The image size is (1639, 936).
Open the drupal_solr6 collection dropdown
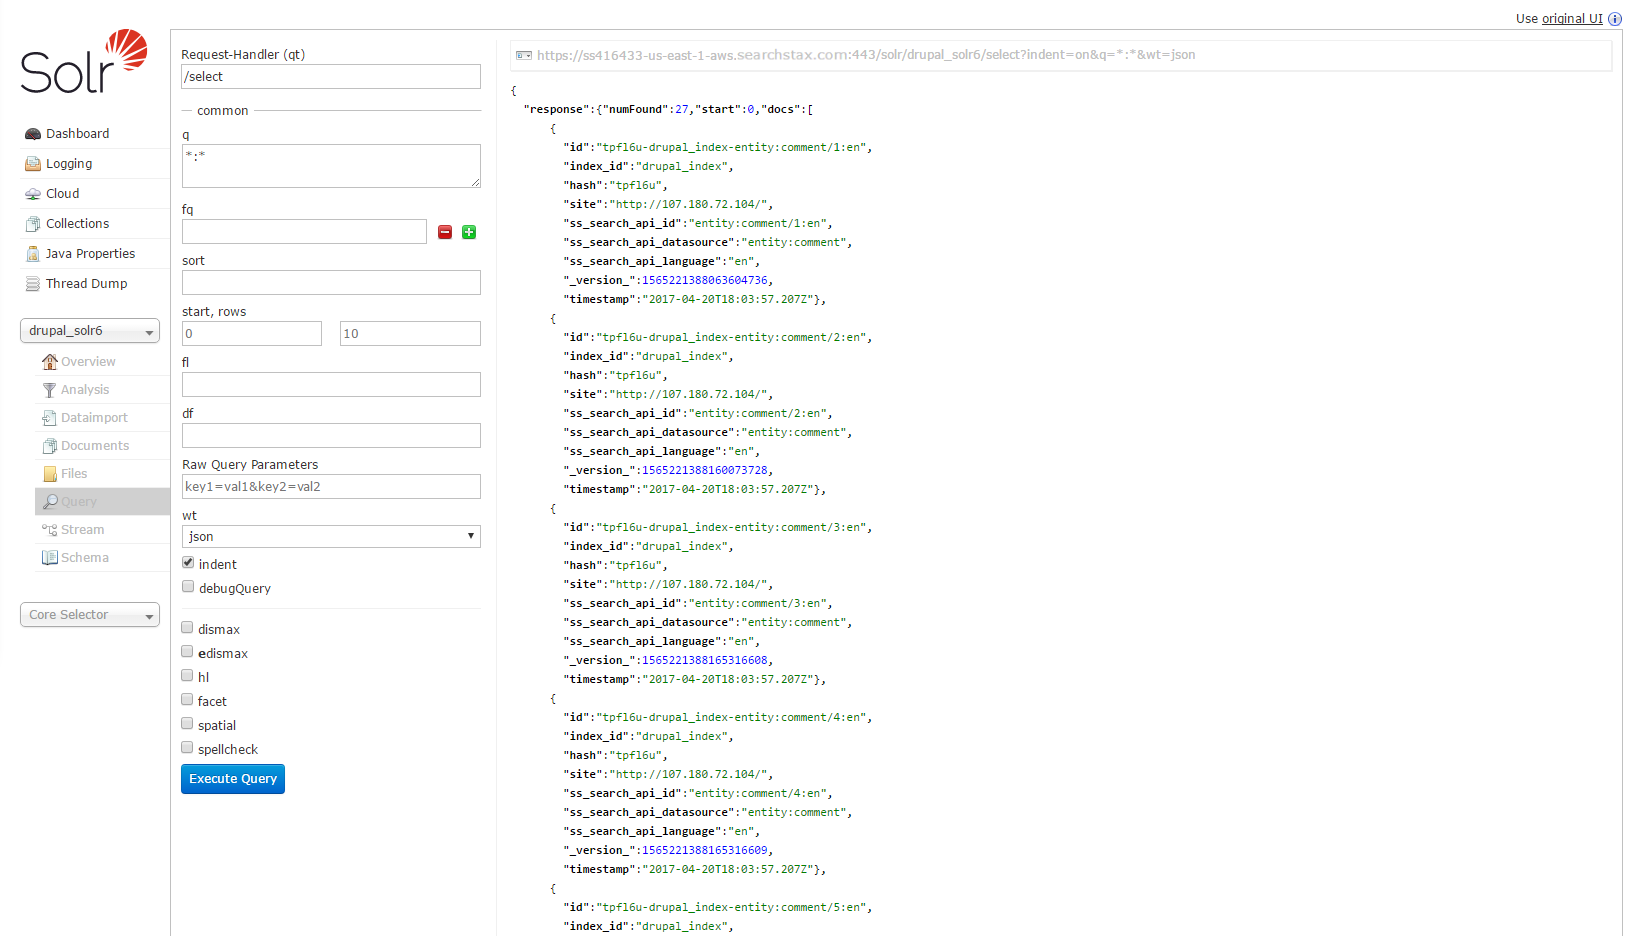pyautogui.click(x=90, y=331)
